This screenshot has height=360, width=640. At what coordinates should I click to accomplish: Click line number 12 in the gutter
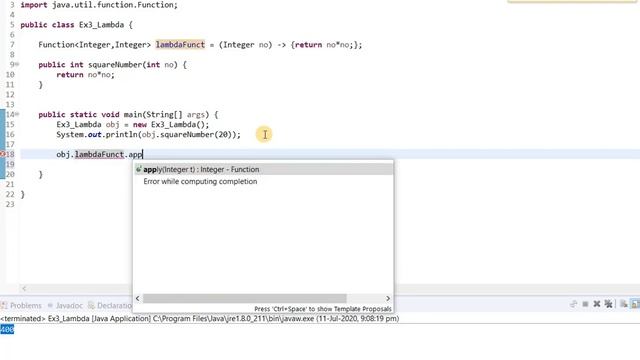click(10, 95)
